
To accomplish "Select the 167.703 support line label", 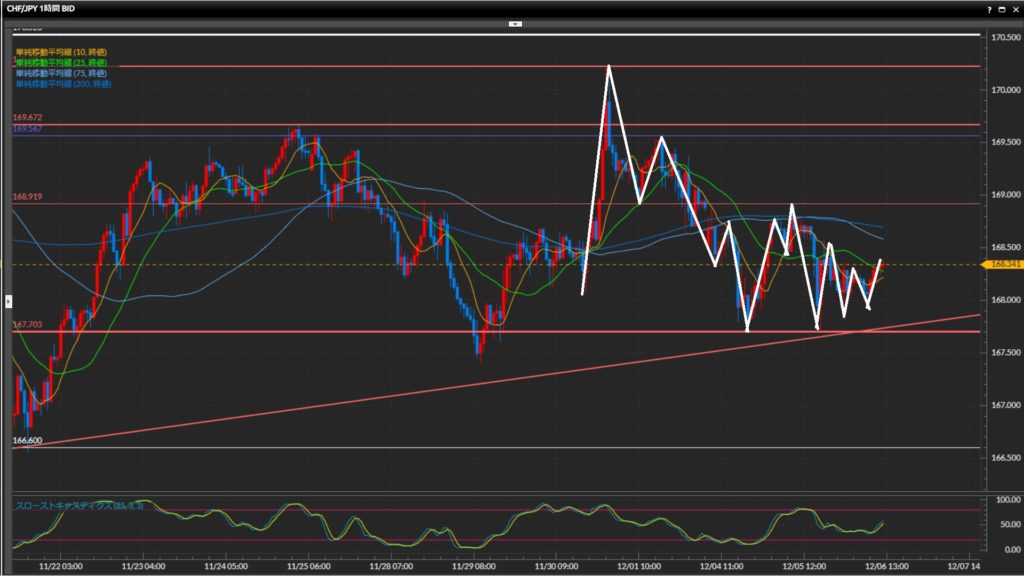I will (27, 325).
